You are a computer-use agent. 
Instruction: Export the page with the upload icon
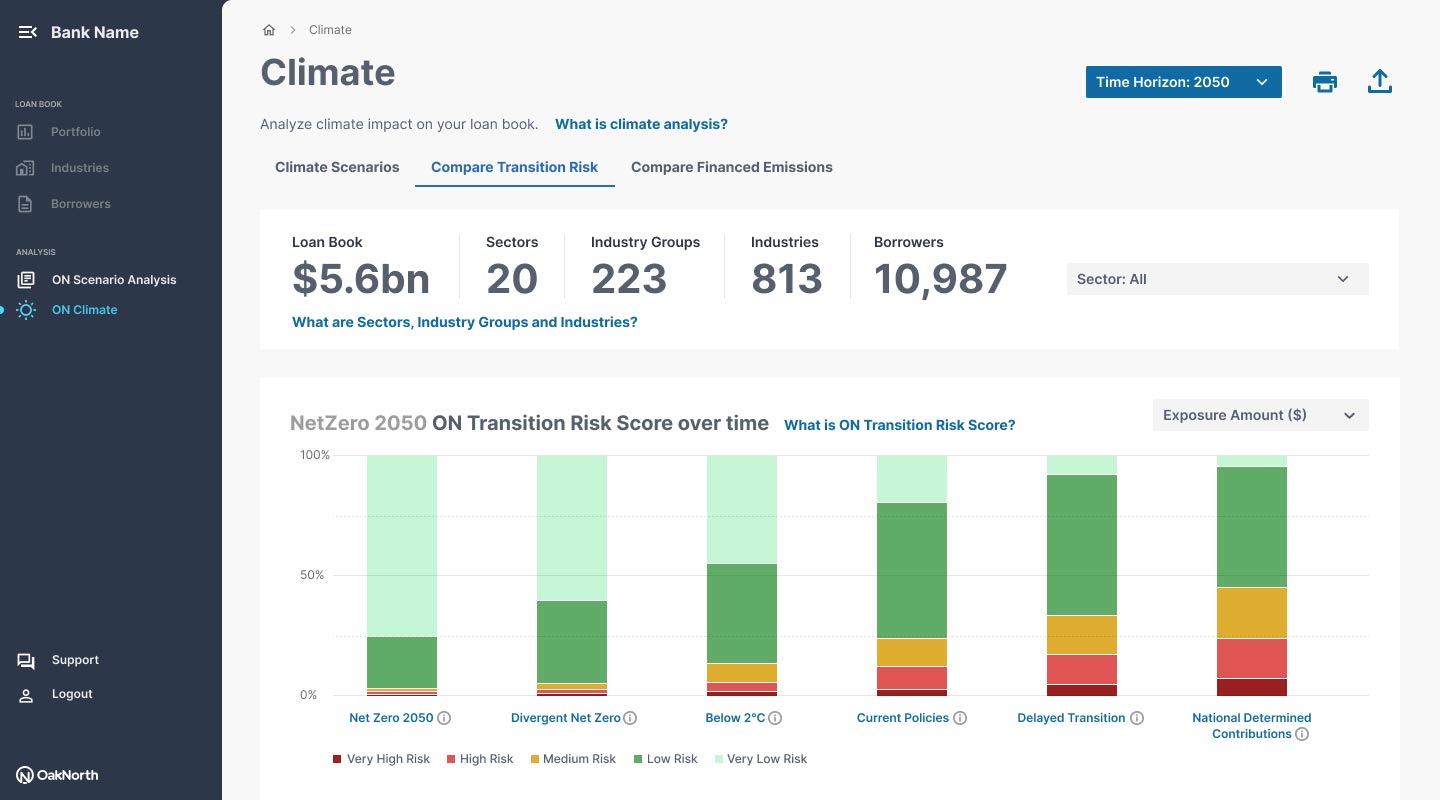[x=1380, y=82]
